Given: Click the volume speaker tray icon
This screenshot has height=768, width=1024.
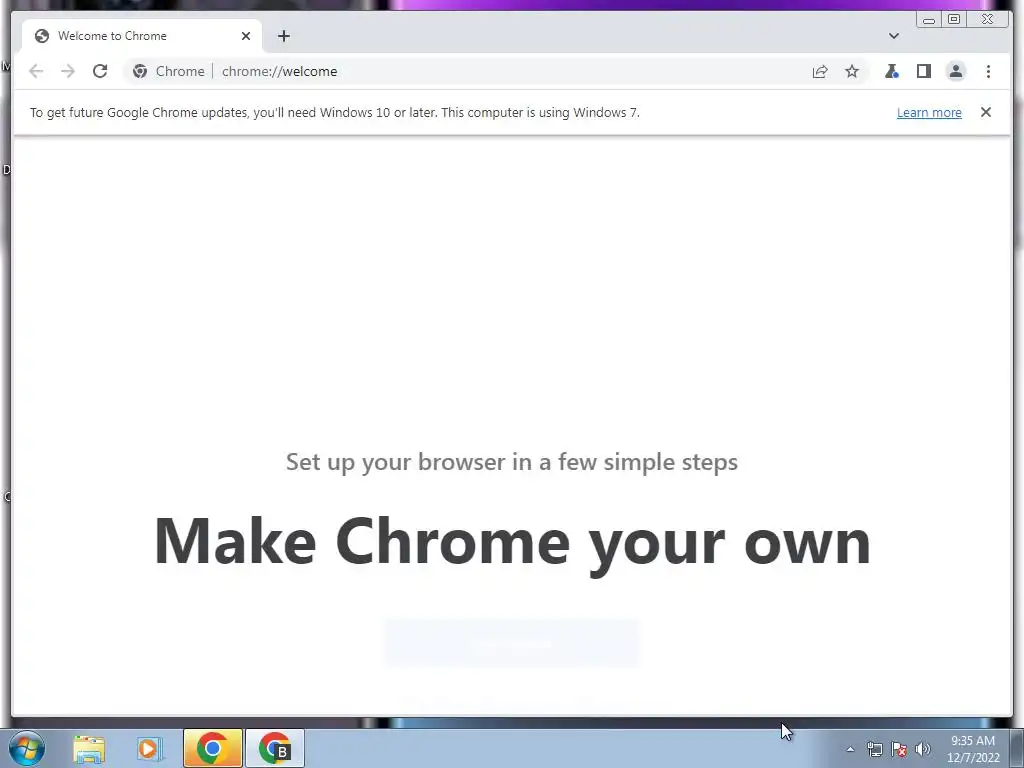Looking at the screenshot, I should tap(923, 749).
